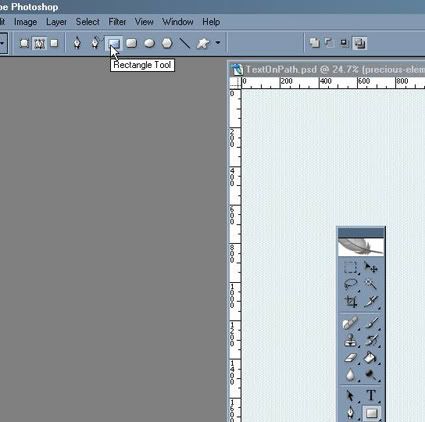The height and width of the screenshot is (422, 425).
Task: Select Paths mode in options bar
Action: pos(39,43)
